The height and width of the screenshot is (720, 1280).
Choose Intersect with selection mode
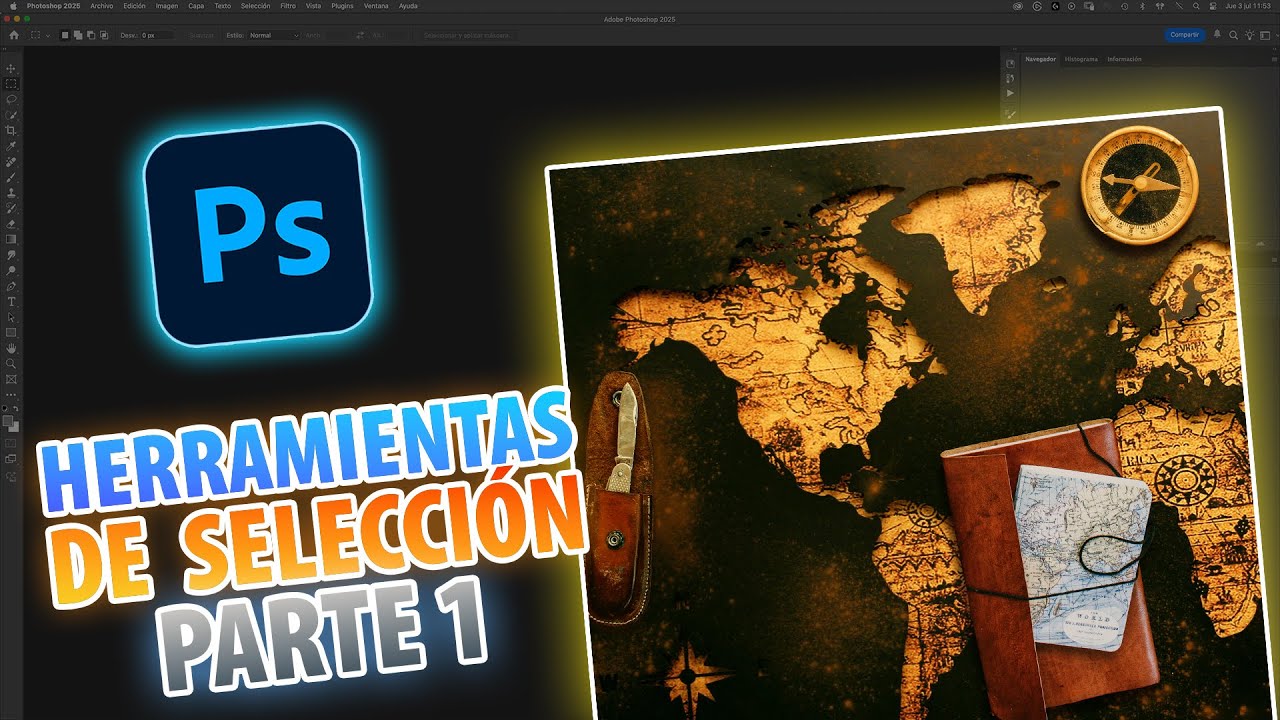104,35
